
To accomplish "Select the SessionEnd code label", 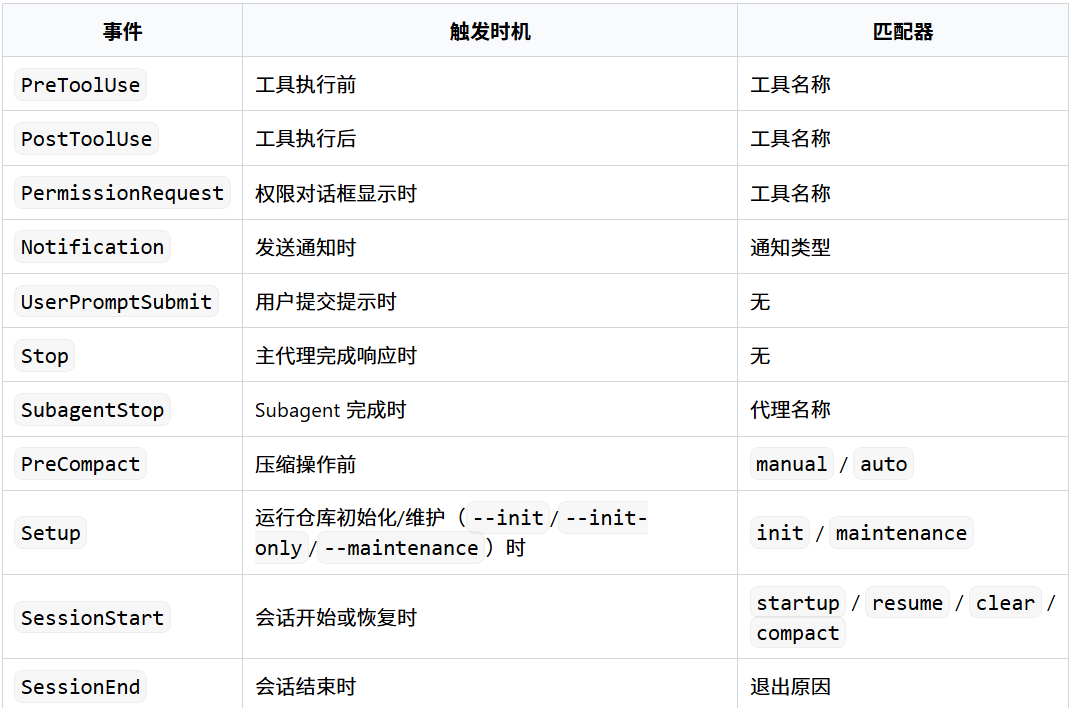I will 80,686.
